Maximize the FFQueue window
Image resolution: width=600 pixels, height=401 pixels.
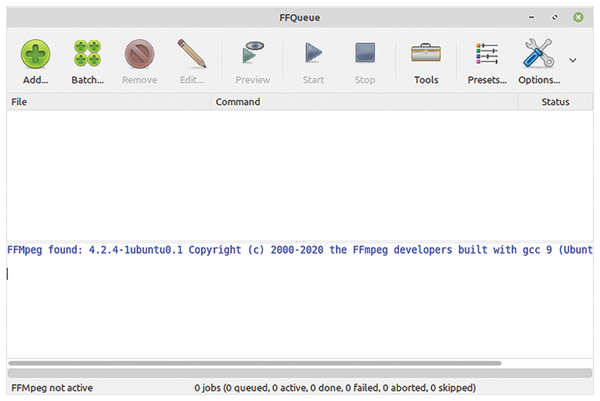[x=555, y=17]
